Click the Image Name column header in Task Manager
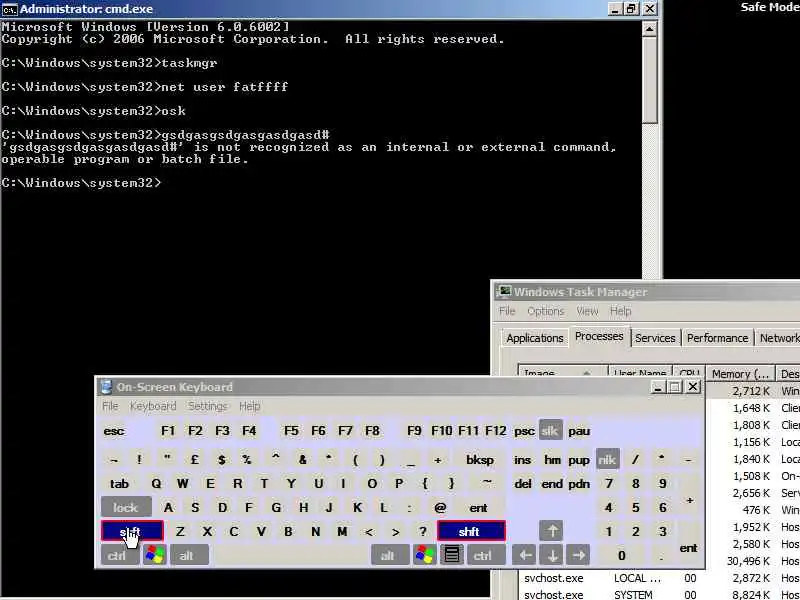The width and height of the screenshot is (800, 600). [562, 371]
